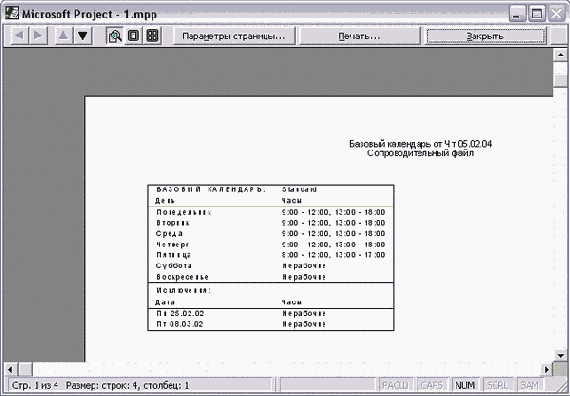Click vertical scrollbar down arrow
Viewport: 570px width, 396px height.
click(561, 355)
